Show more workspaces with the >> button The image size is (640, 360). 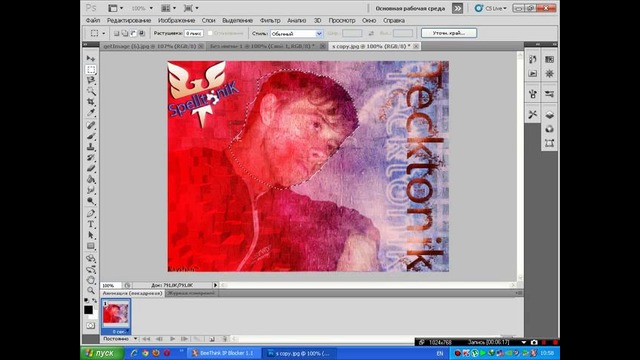coord(458,8)
